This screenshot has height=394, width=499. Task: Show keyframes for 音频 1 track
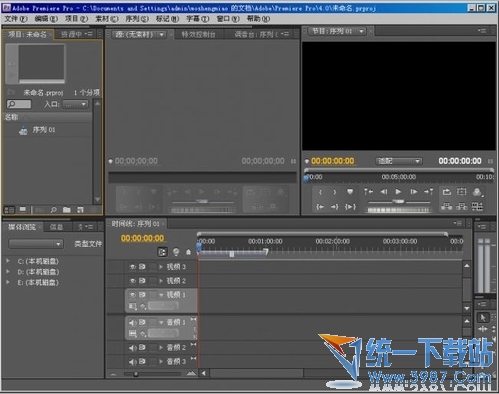pos(144,333)
